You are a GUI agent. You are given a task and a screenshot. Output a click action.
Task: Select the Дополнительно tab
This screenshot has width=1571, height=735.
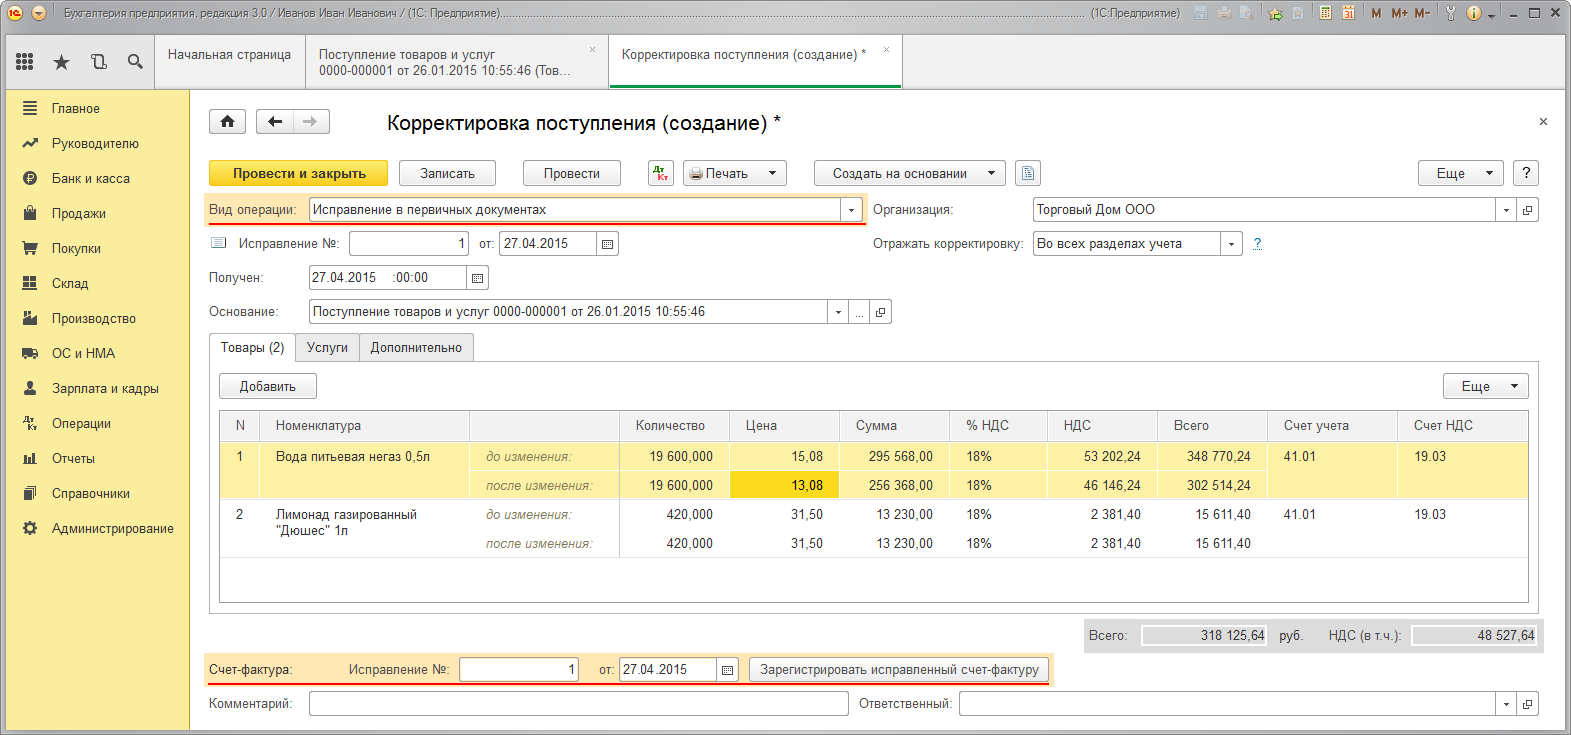point(416,348)
